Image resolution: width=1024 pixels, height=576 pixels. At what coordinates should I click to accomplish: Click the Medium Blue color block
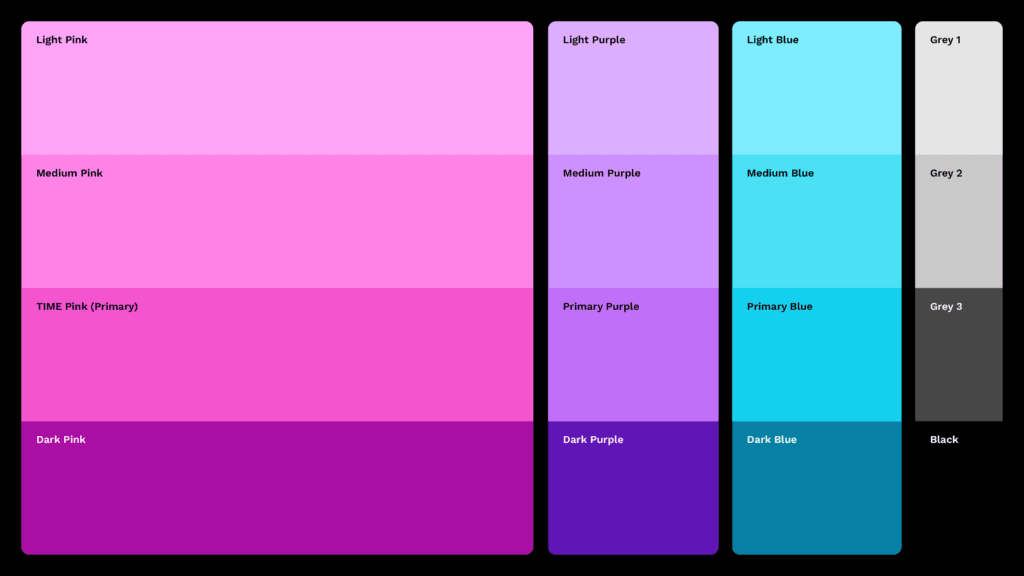click(x=816, y=221)
